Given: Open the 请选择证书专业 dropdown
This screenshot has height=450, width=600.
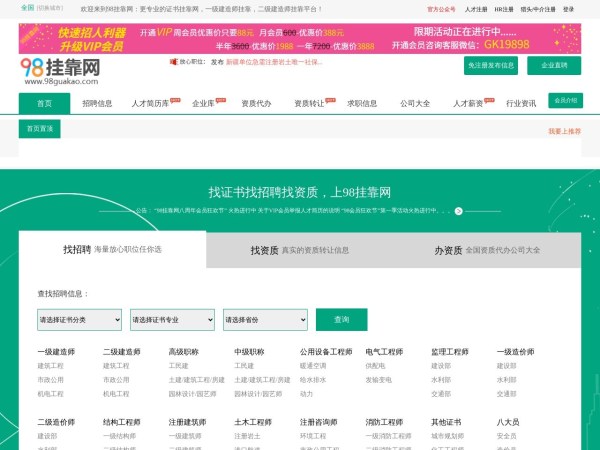Looking at the screenshot, I should pyautogui.click(x=171, y=319).
